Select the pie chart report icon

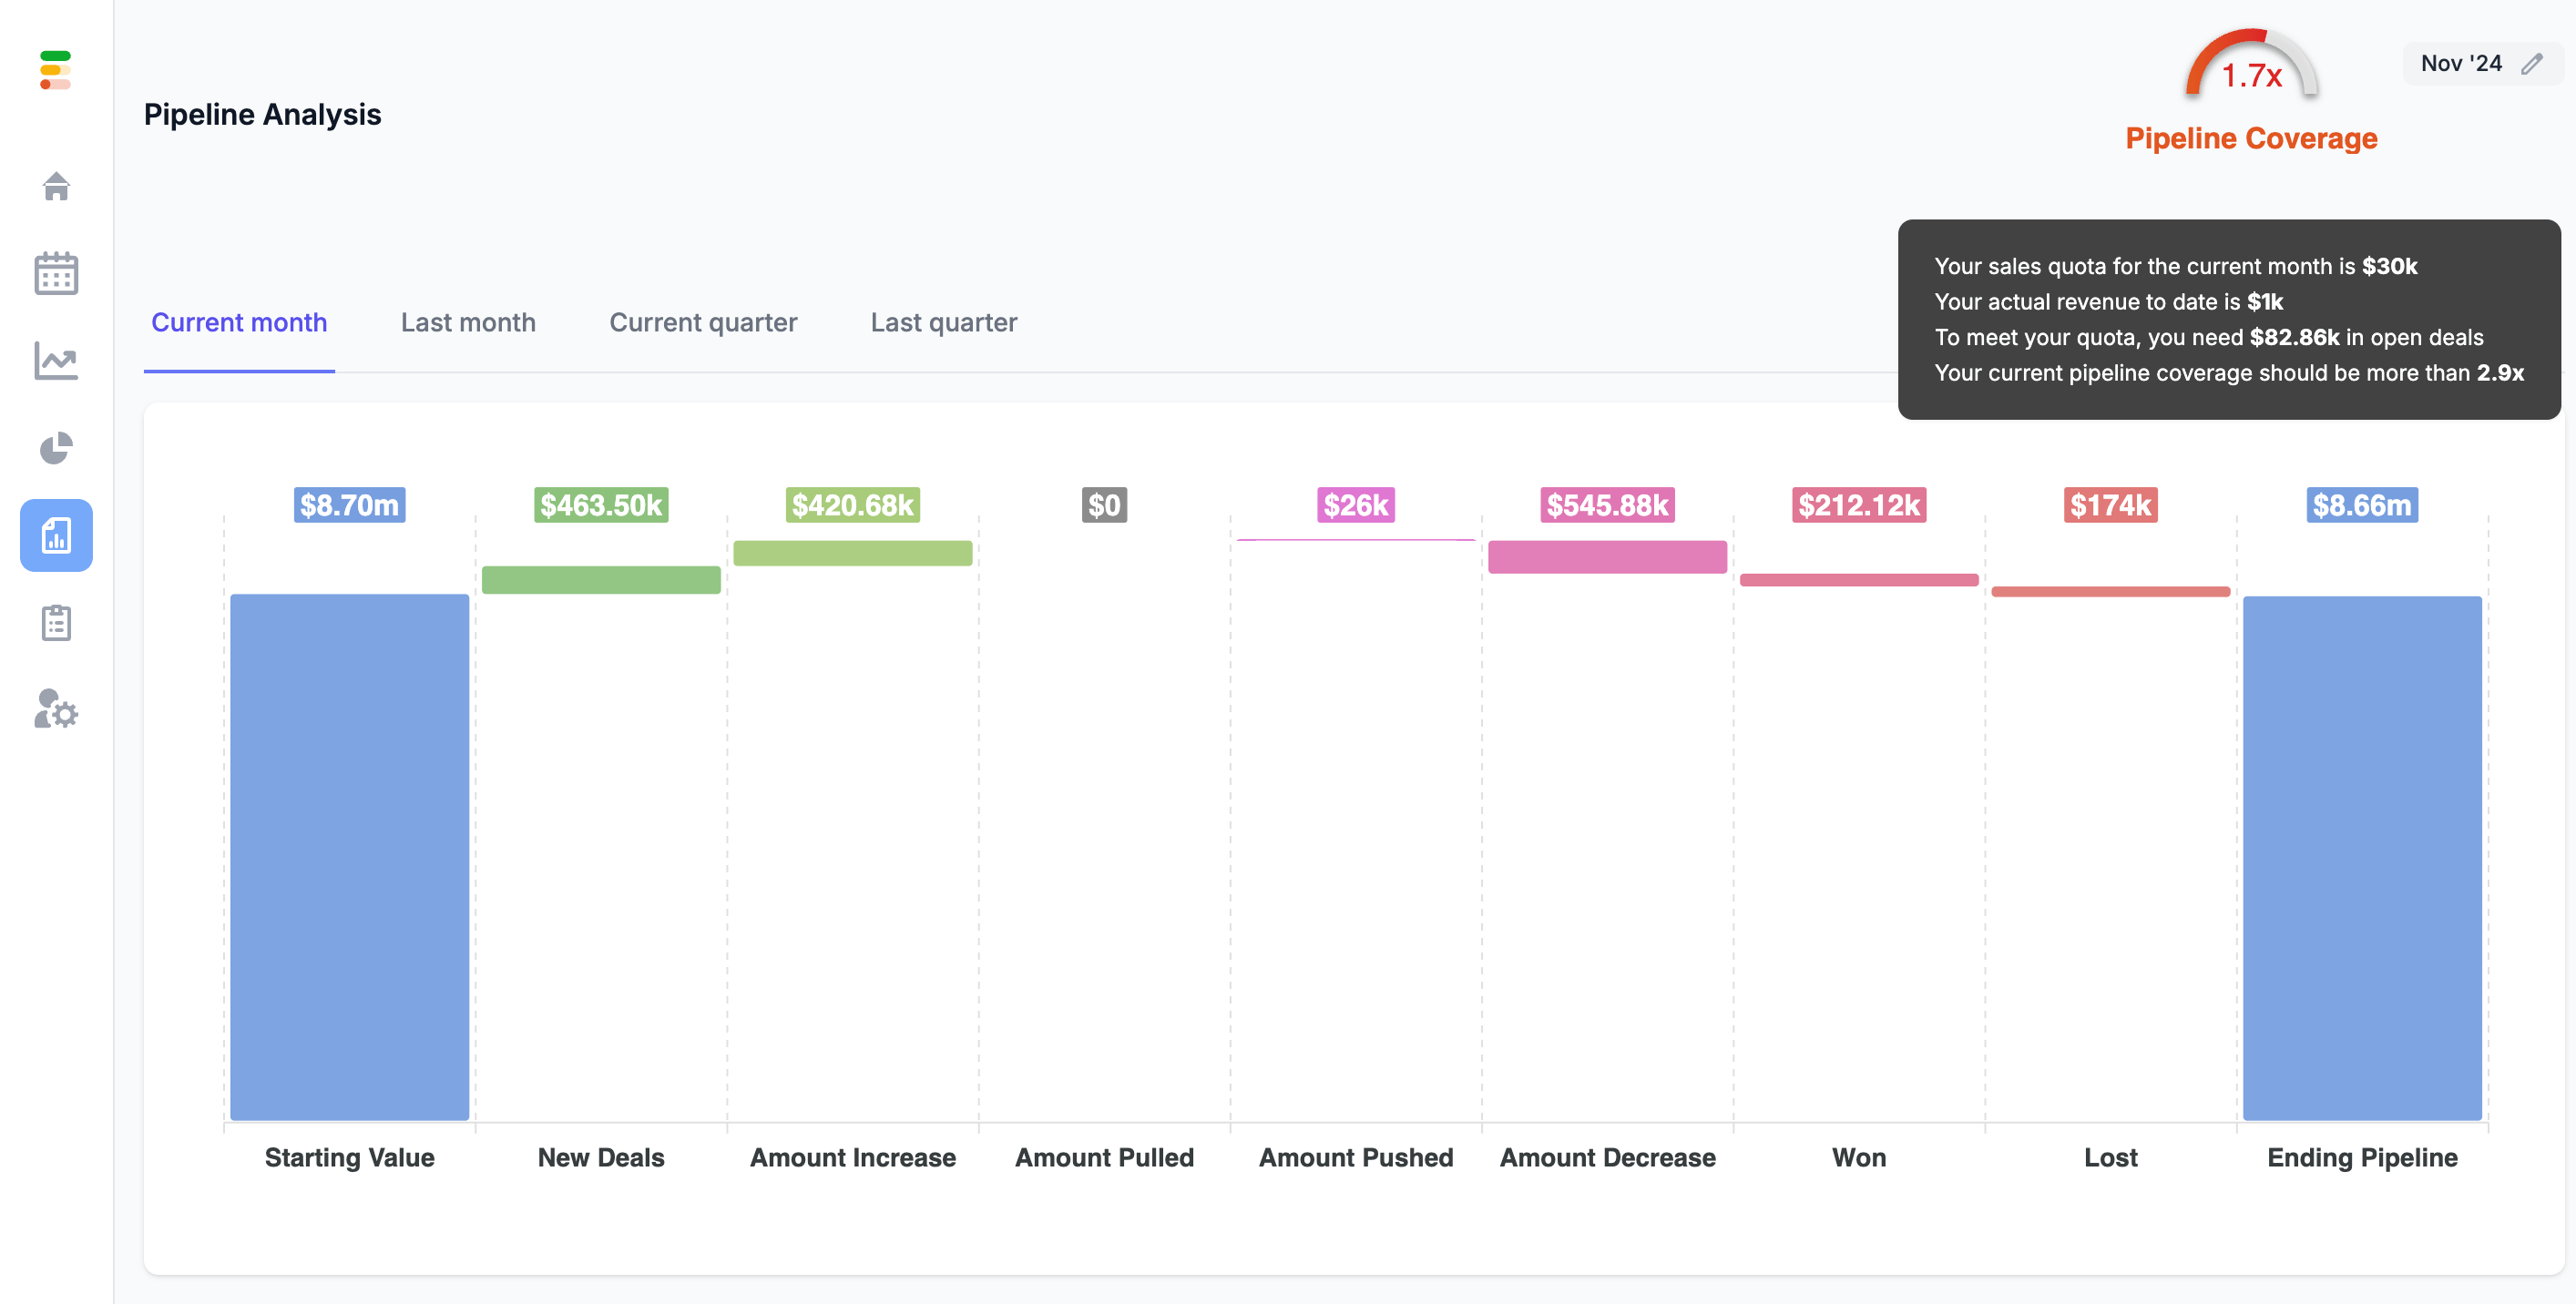(55, 447)
